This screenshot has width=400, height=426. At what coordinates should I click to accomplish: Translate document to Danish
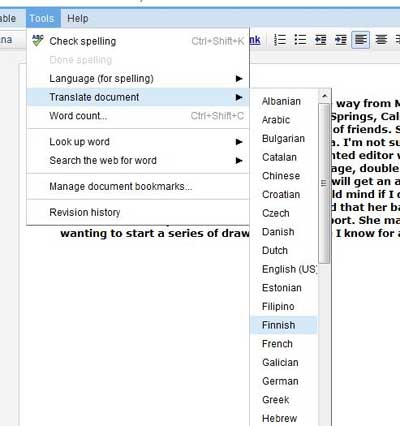(x=284, y=232)
